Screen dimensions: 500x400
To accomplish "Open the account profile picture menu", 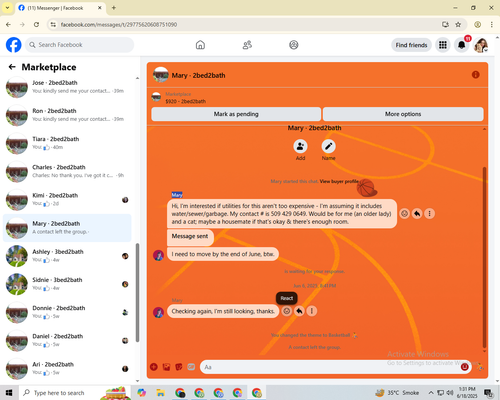I will 481,45.
